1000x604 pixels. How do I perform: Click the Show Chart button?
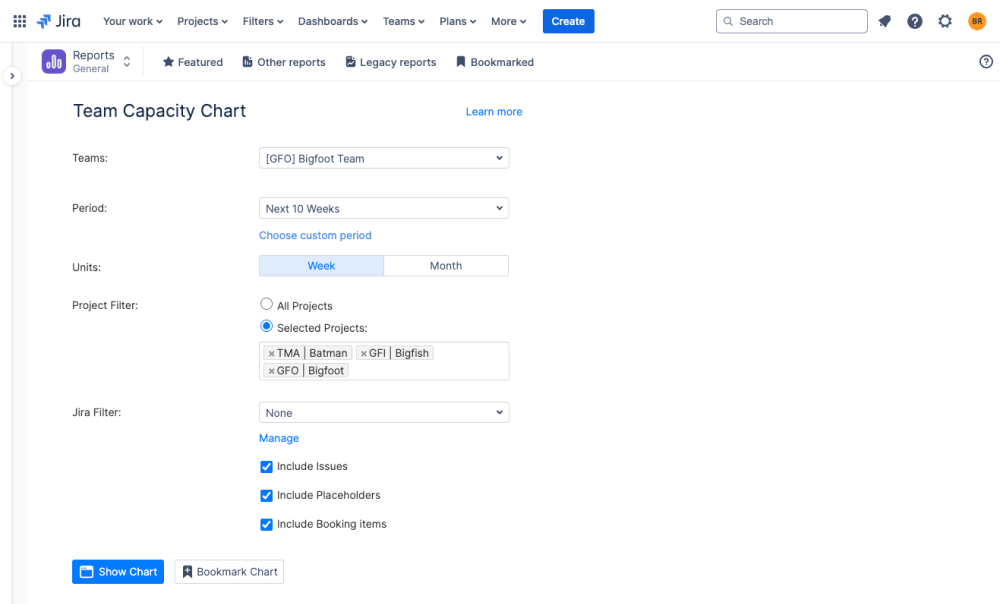click(x=118, y=572)
